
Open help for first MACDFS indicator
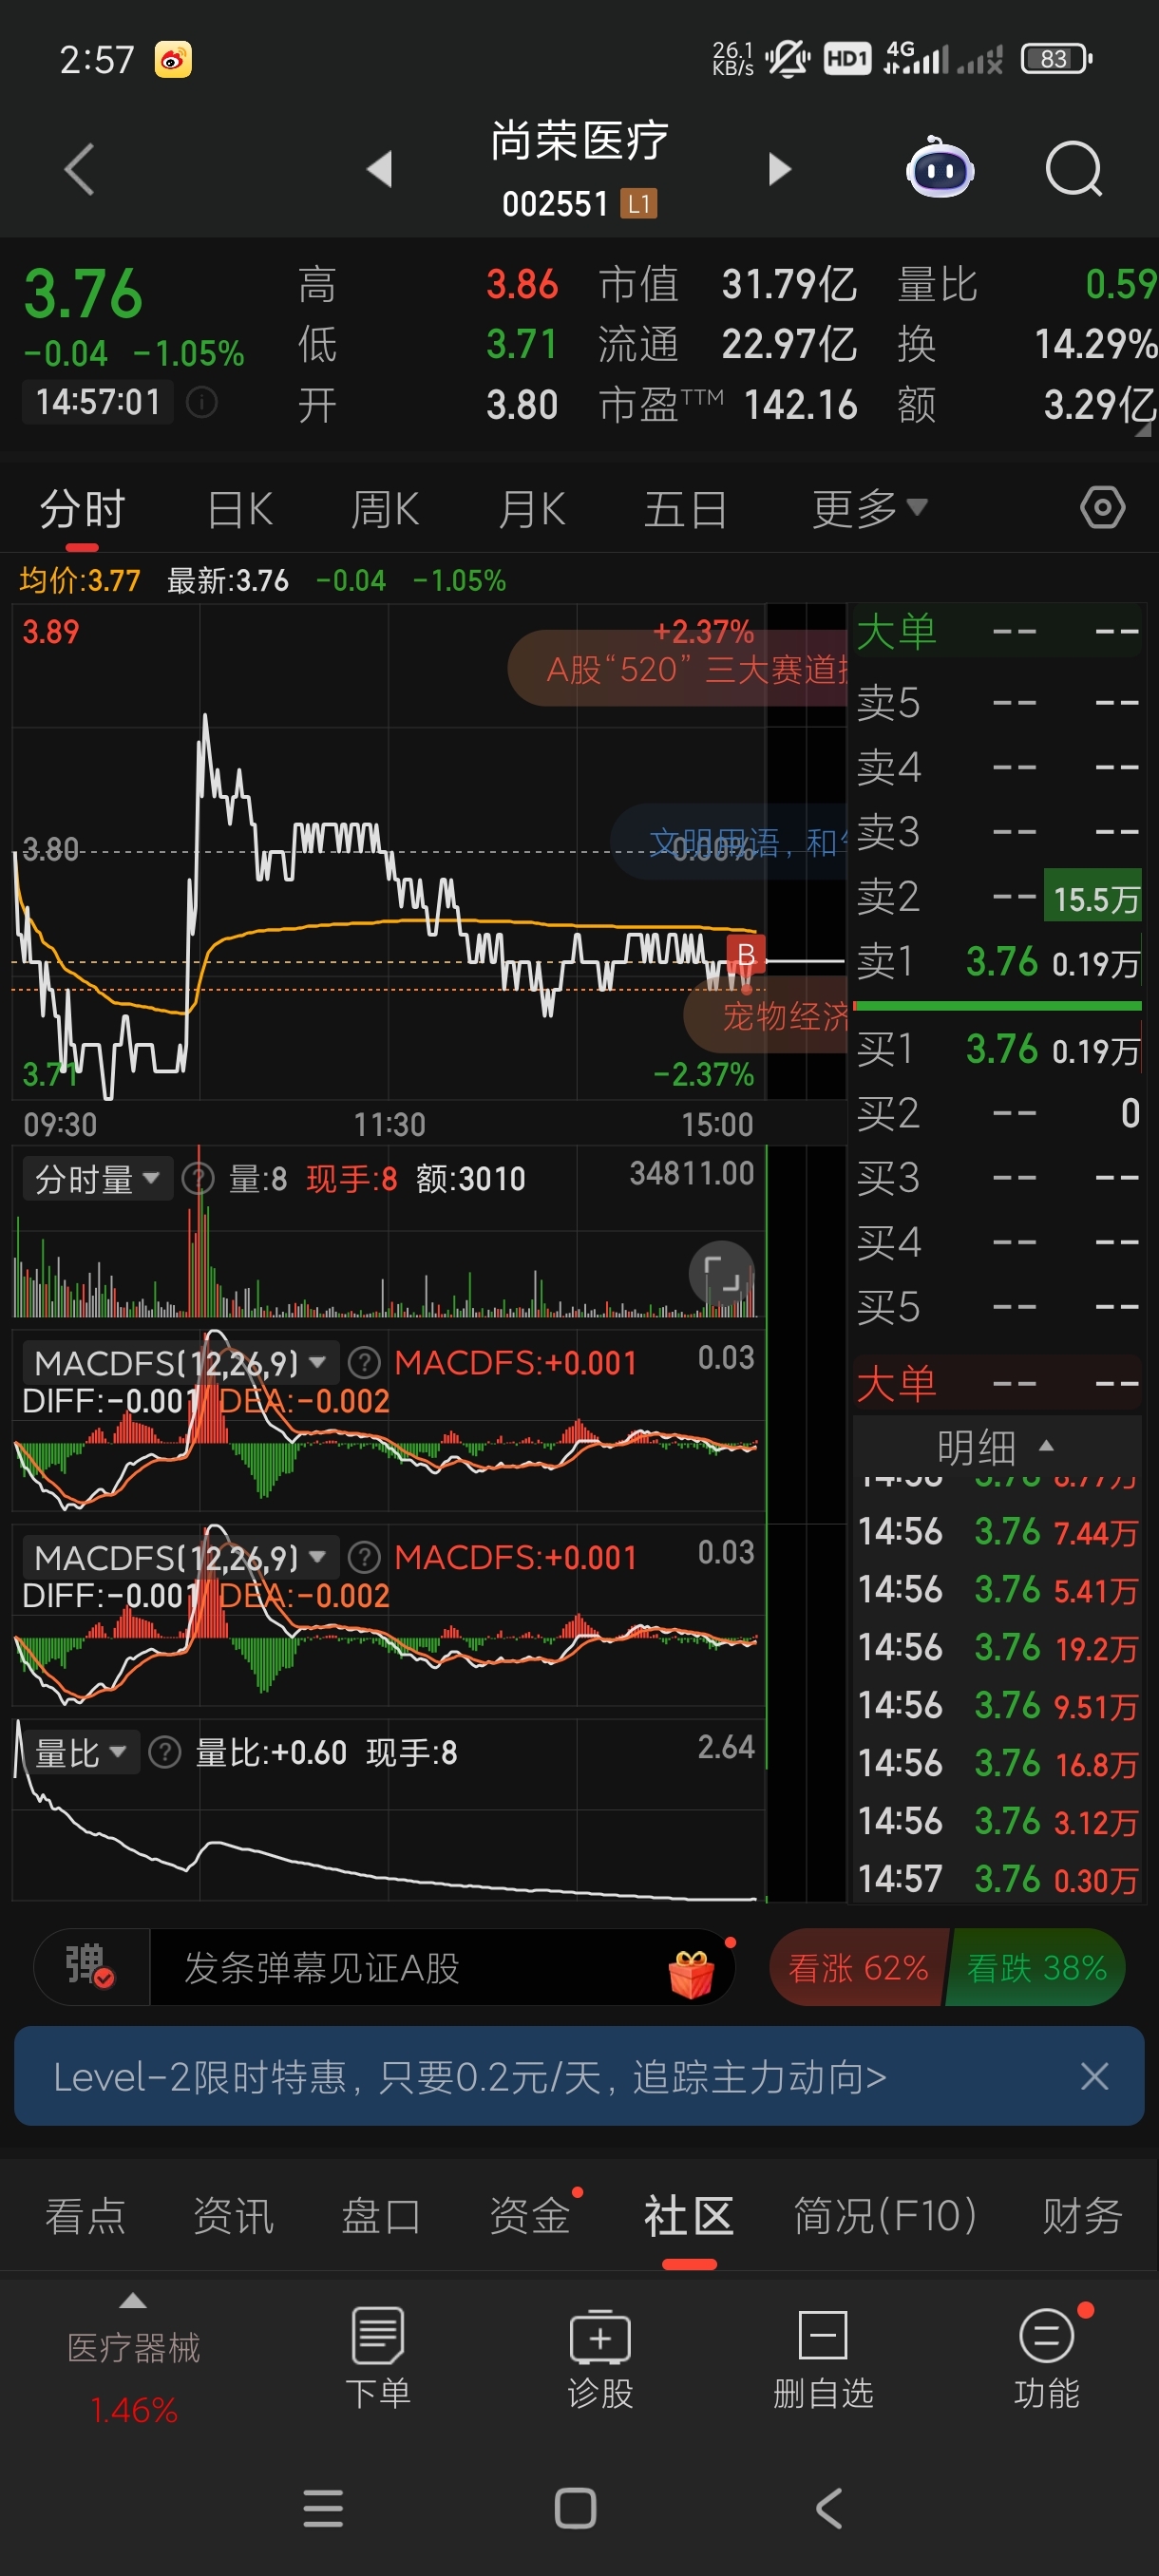(x=364, y=1362)
